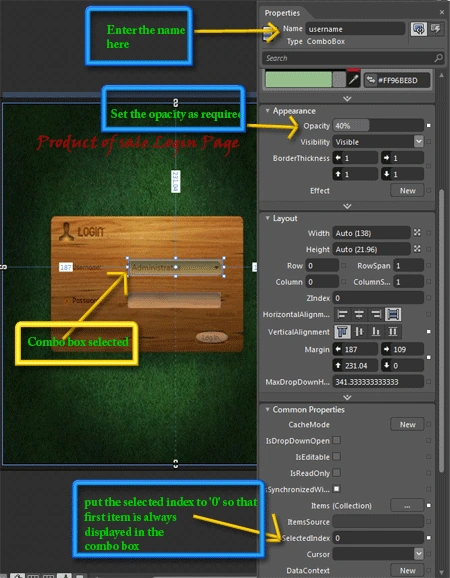Set VerticalAlignment to Top
The image size is (450, 578).
(342, 332)
